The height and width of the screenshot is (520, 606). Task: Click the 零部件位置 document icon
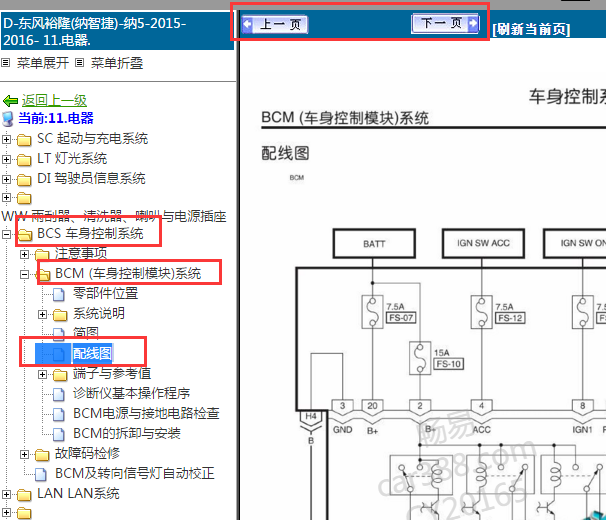[59, 294]
